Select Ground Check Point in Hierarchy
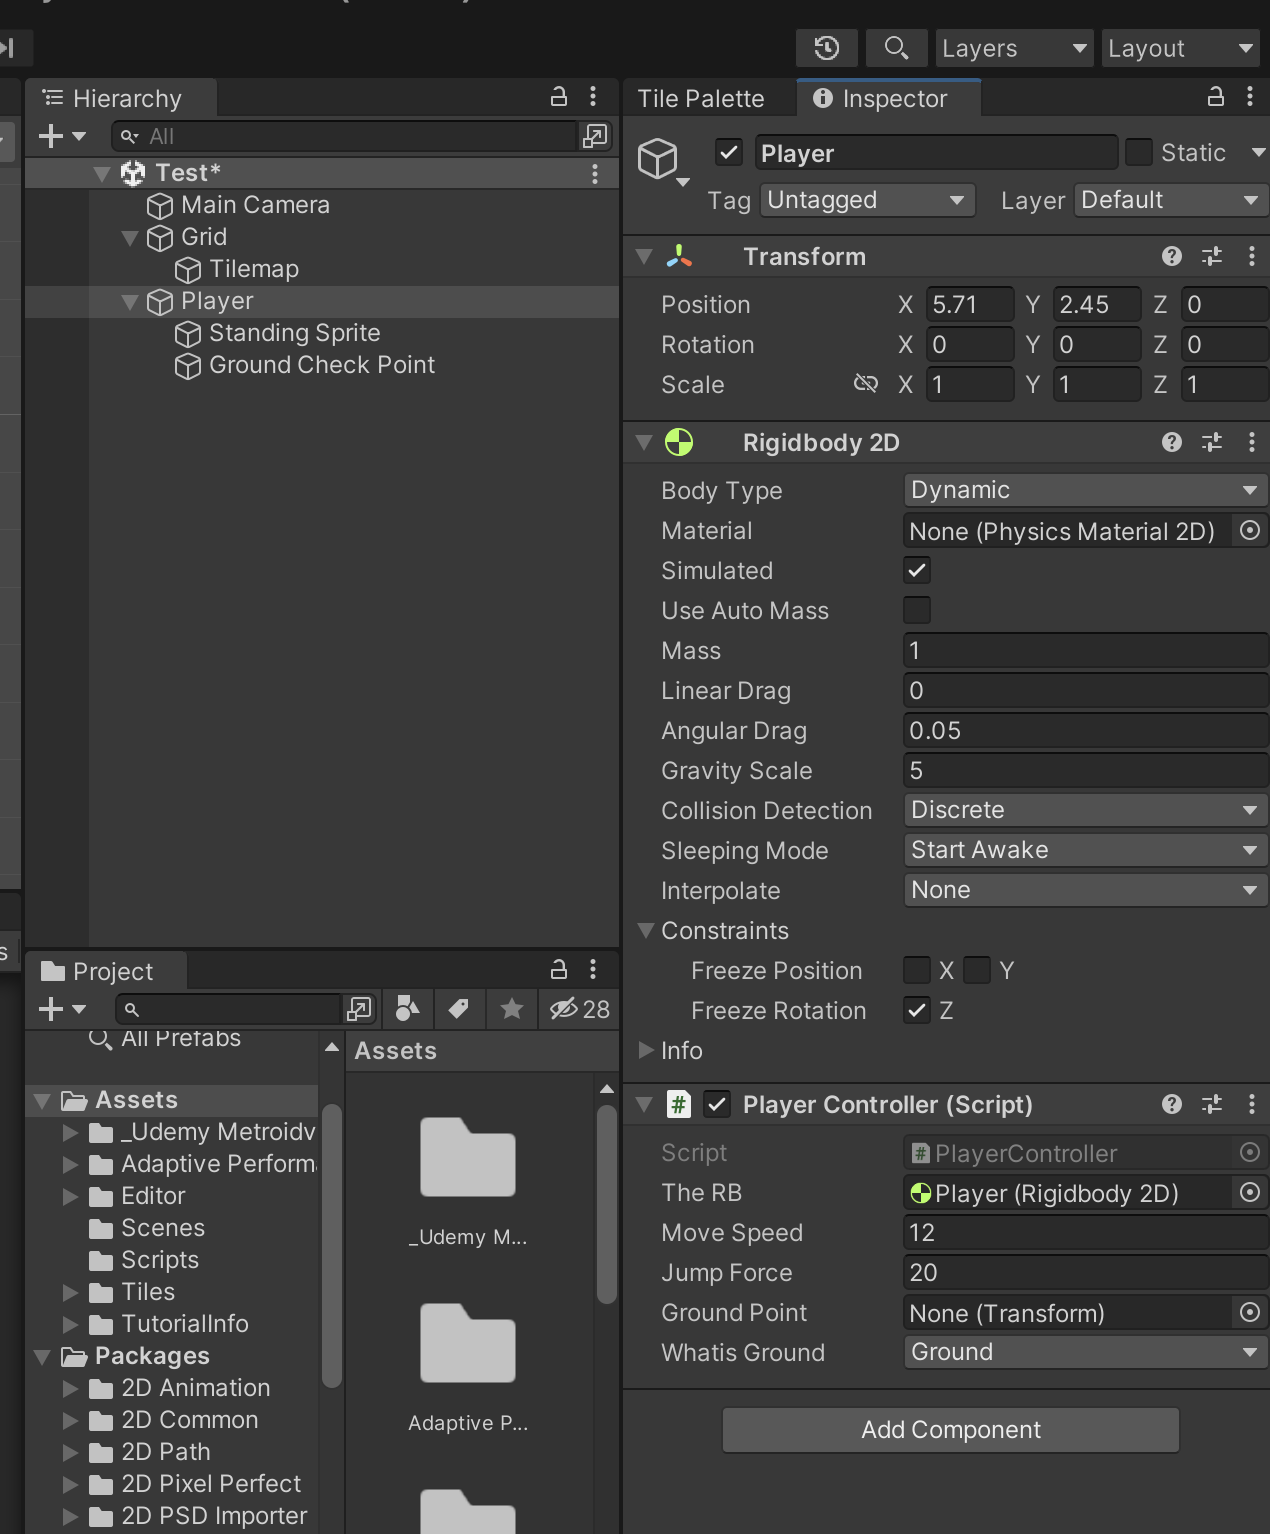 point(321,365)
